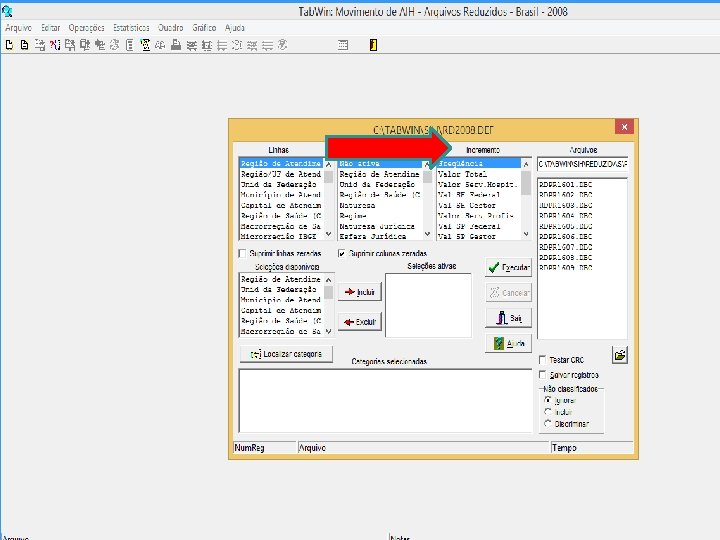Click Incremento list scroll-up arrow
720x540 pixels.
point(526,164)
